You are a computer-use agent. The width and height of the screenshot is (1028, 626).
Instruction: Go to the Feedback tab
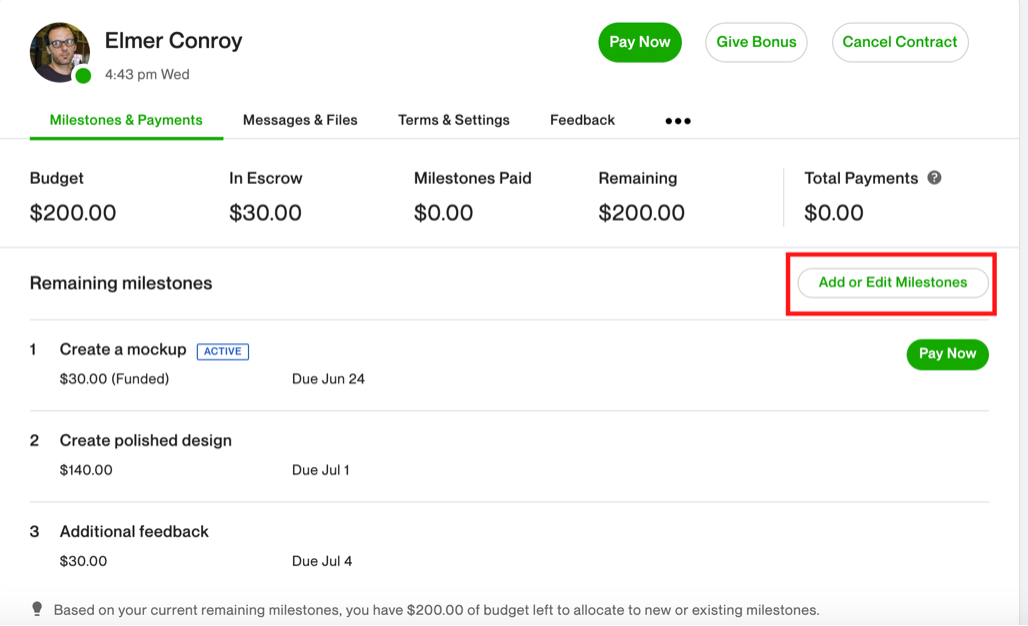point(582,120)
